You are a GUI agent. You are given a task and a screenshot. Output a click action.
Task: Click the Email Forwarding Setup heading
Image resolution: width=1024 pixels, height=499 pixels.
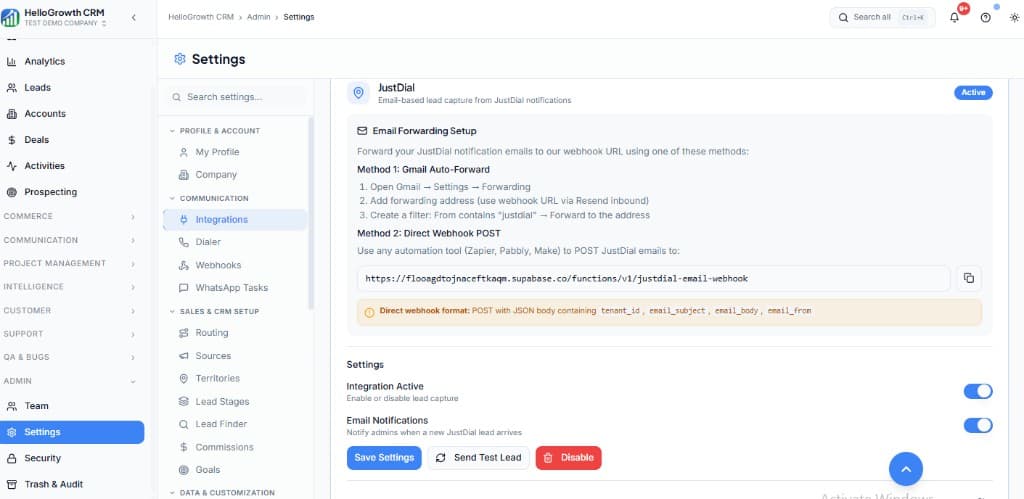(424, 131)
